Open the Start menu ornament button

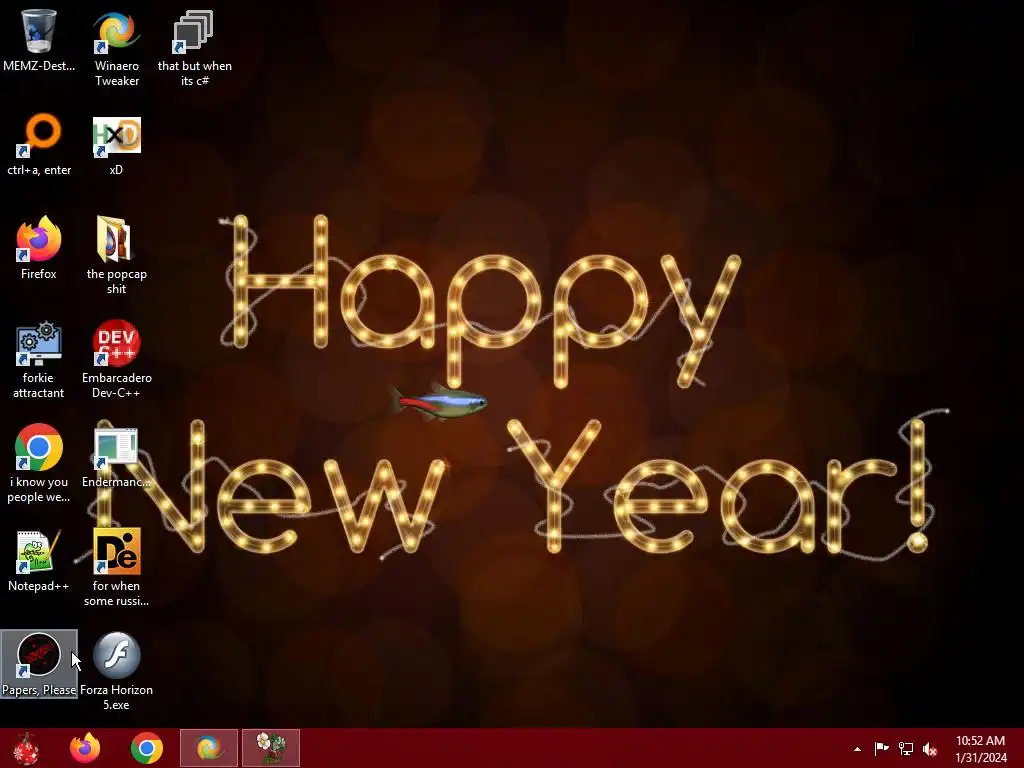tap(26, 748)
